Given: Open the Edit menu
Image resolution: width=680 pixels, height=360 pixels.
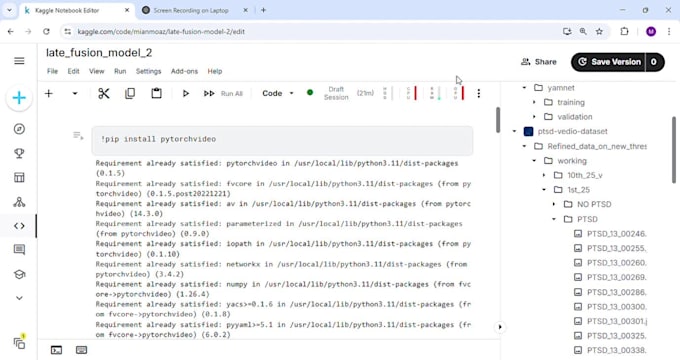Looking at the screenshot, I should click(x=73, y=71).
